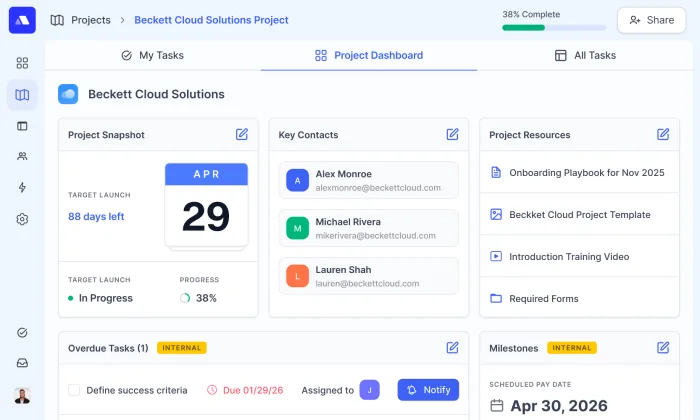
Task: Click the app logo in the sidebar
Action: [x=22, y=20]
